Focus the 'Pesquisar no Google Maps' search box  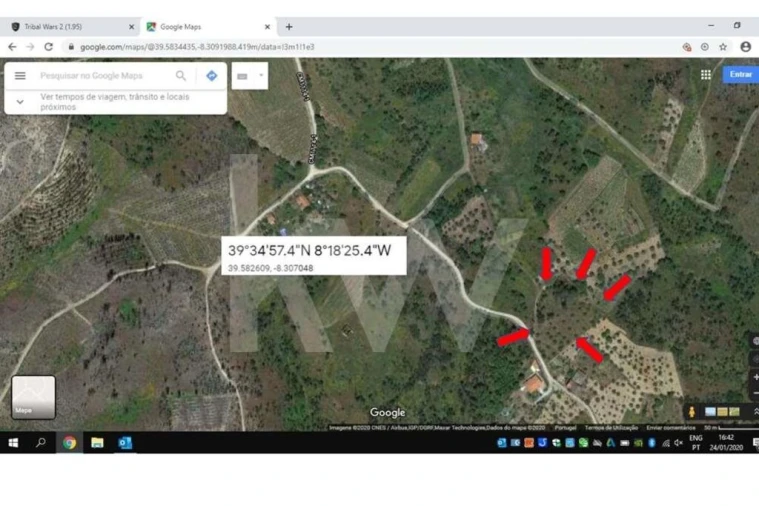[91, 76]
